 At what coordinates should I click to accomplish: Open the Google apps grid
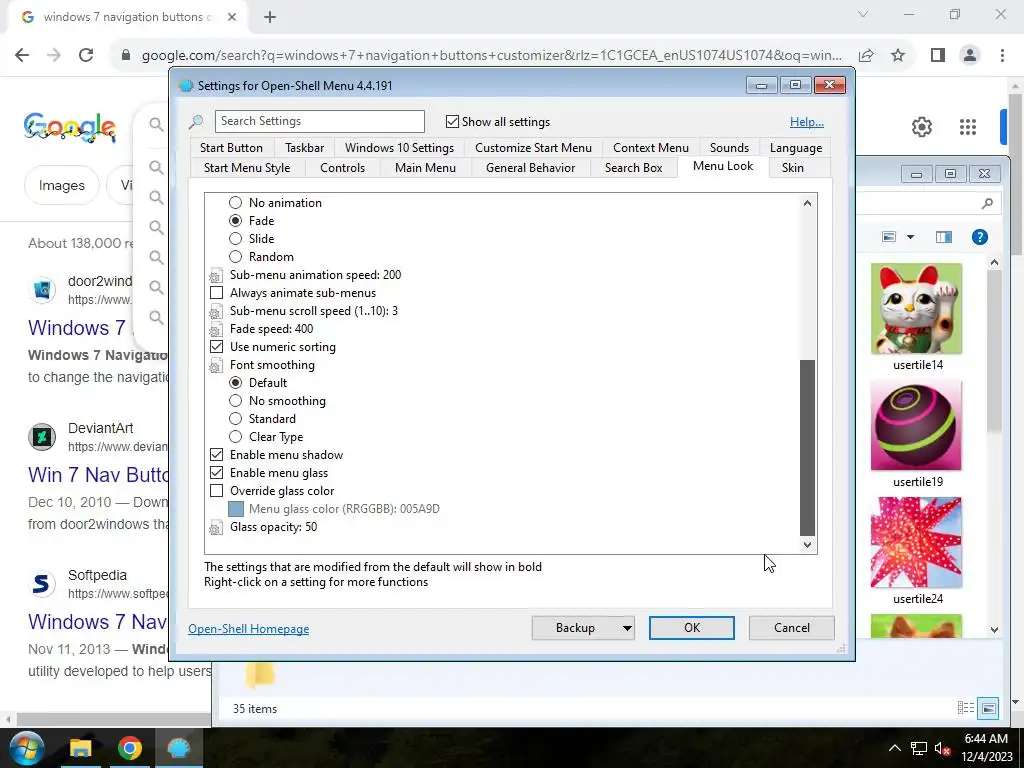point(968,127)
